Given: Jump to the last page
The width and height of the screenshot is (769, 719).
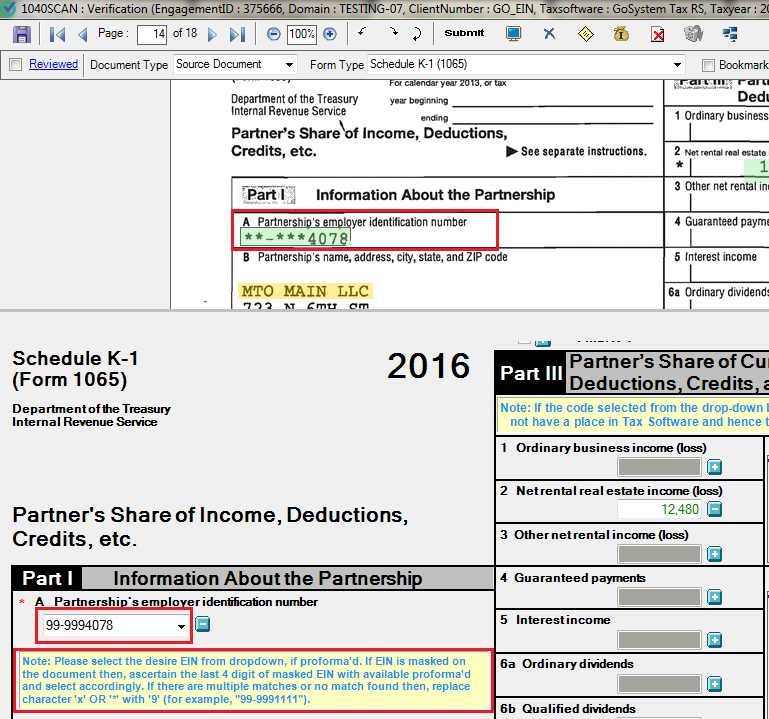Looking at the screenshot, I should point(237,34).
